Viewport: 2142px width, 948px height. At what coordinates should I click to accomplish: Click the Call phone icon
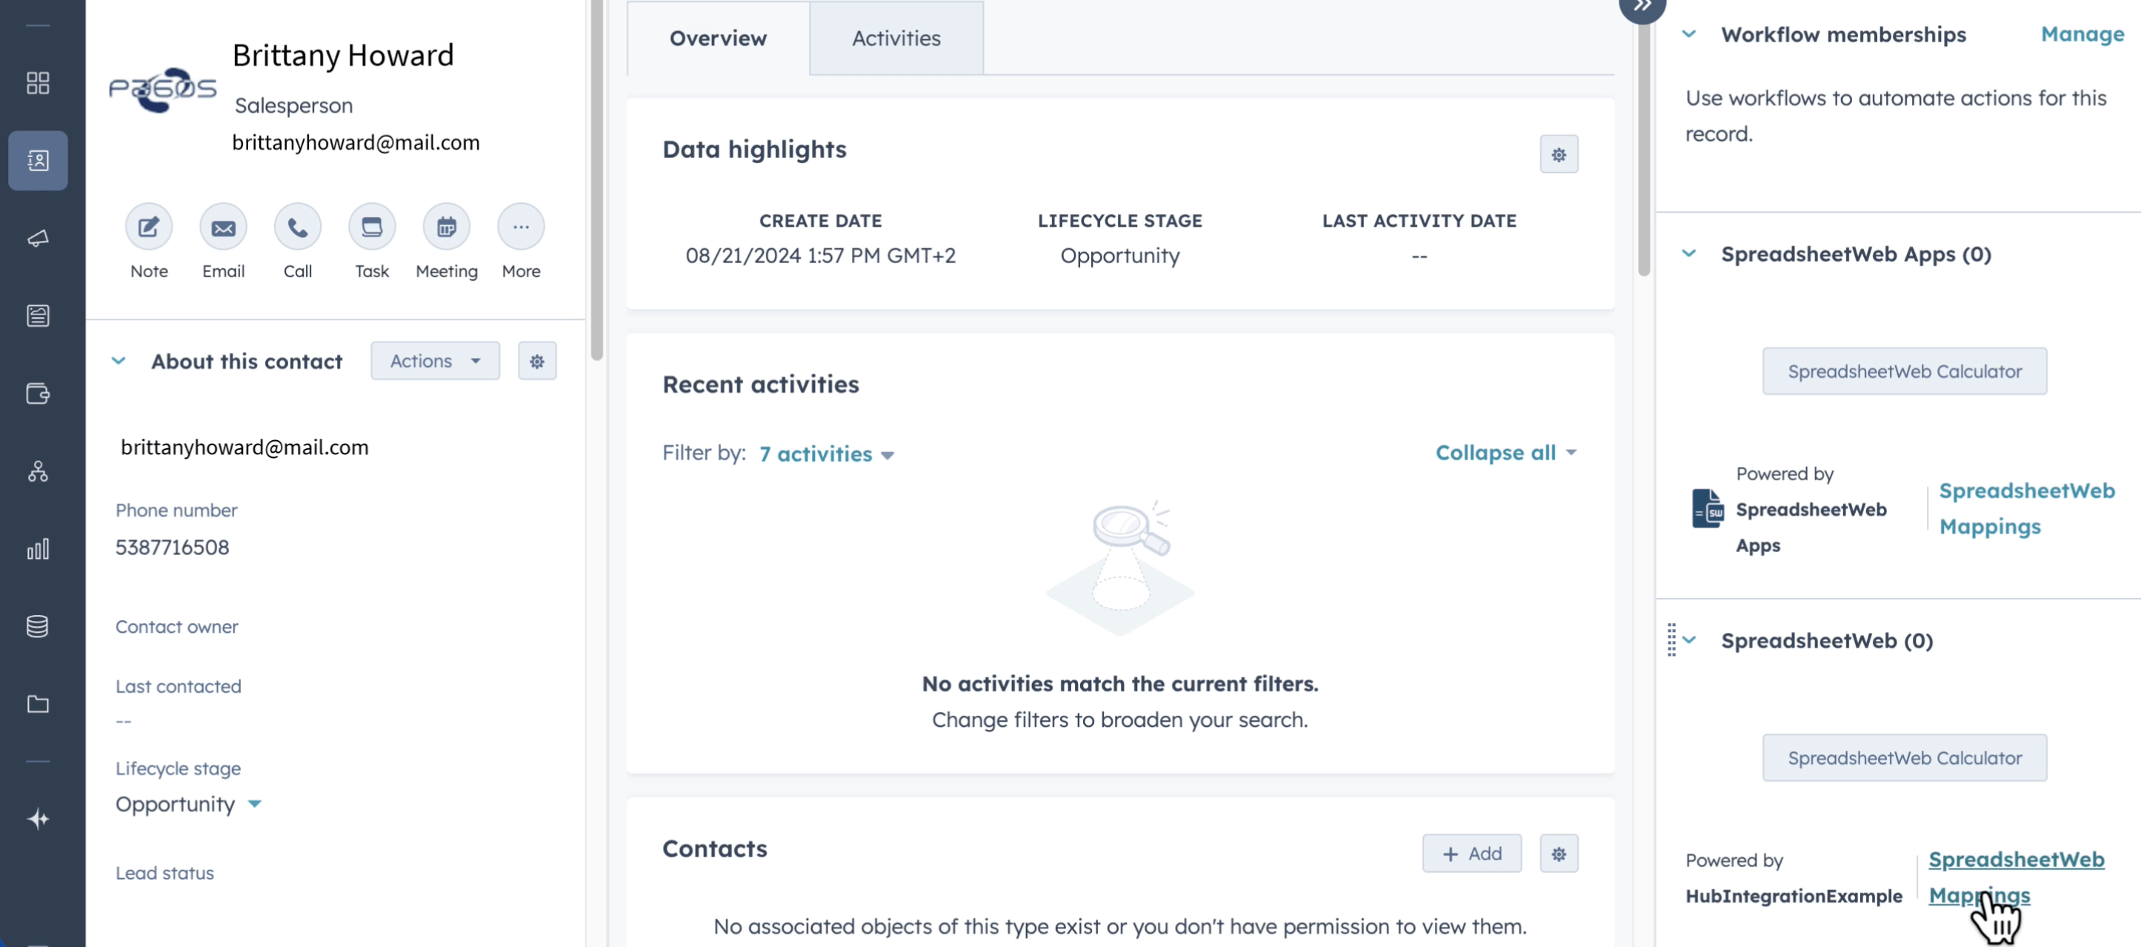coord(298,227)
